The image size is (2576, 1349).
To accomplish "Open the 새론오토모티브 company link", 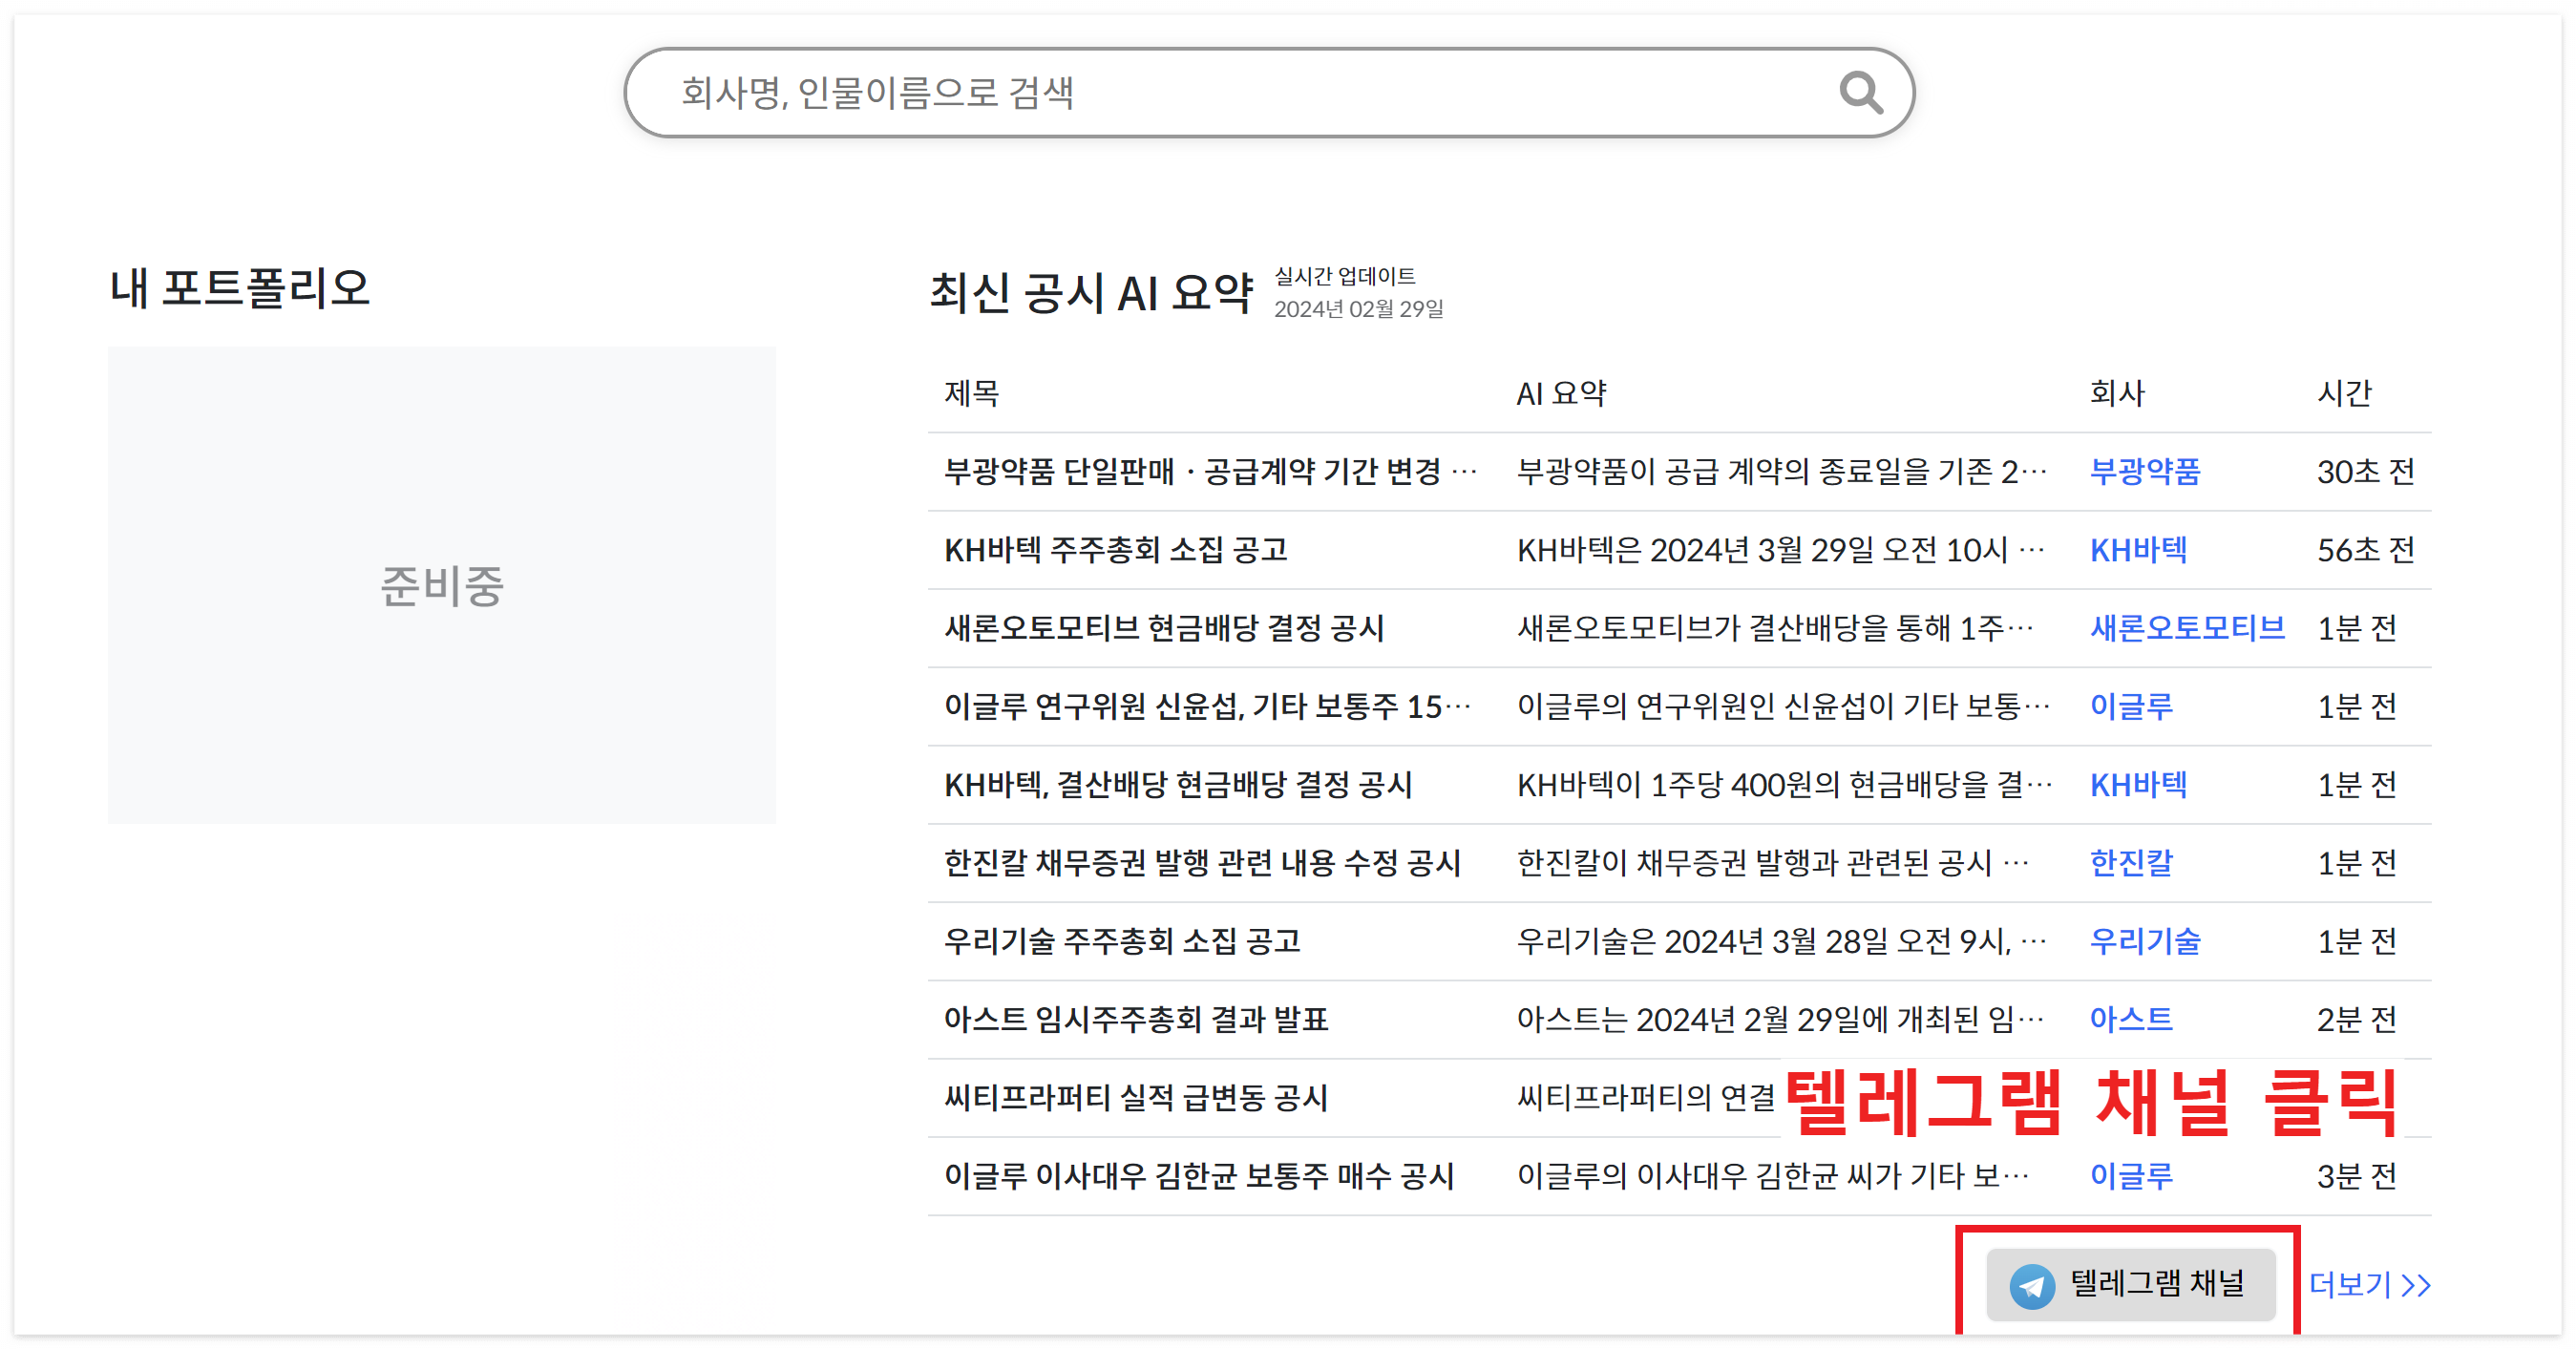I will point(2187,628).
